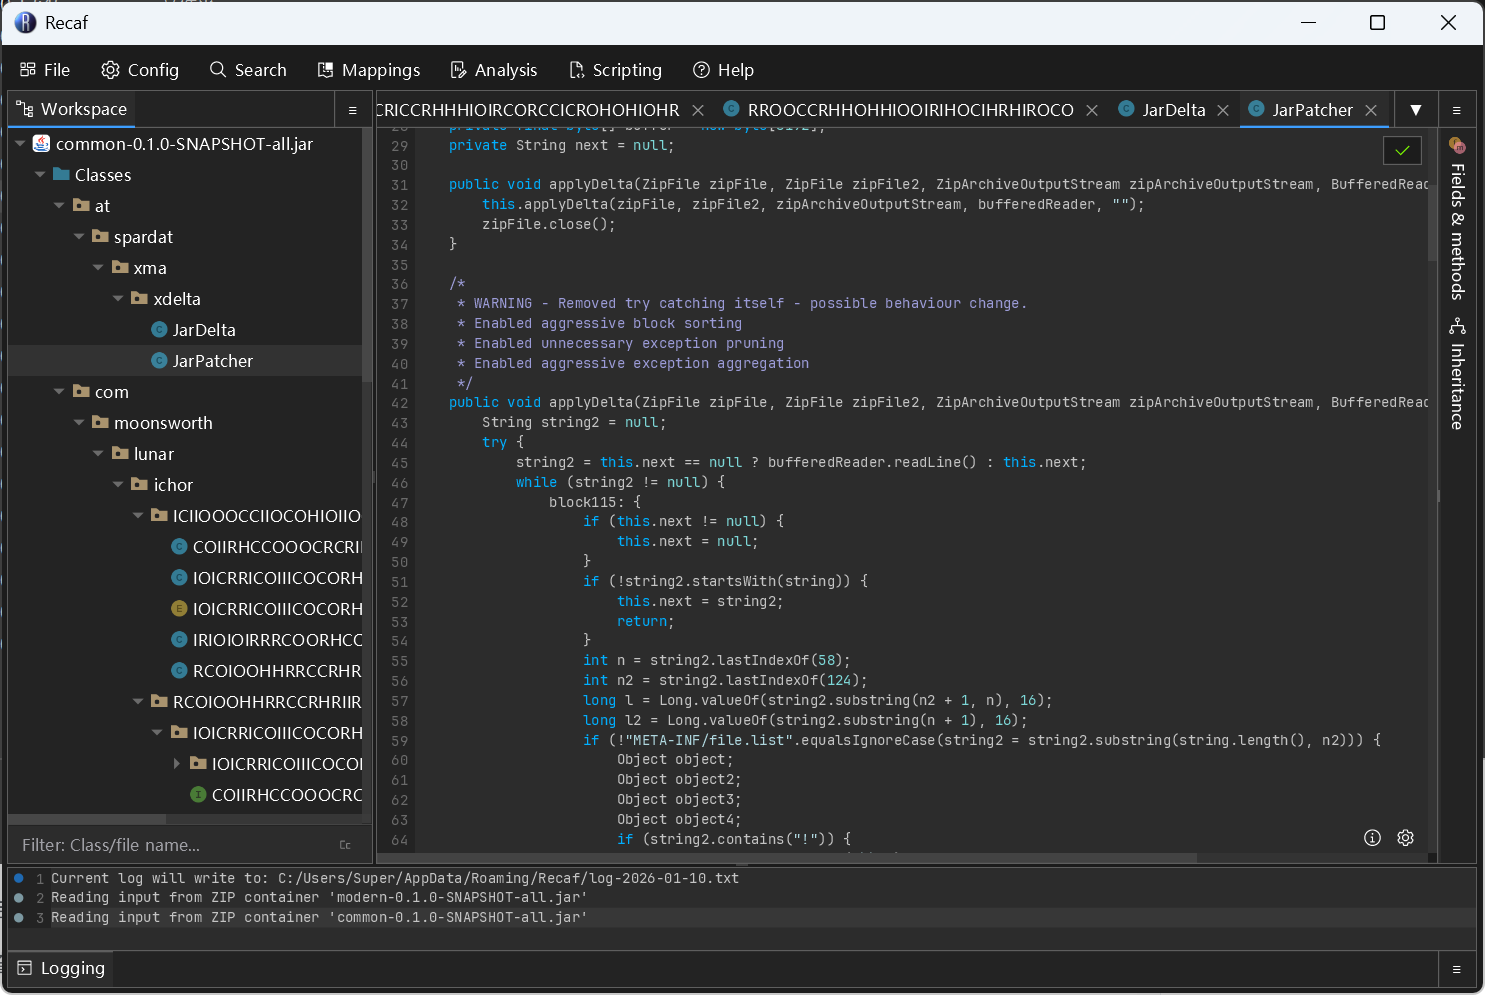This screenshot has height=995, width=1485.
Task: Click the info icon in code editor
Action: click(x=1372, y=838)
